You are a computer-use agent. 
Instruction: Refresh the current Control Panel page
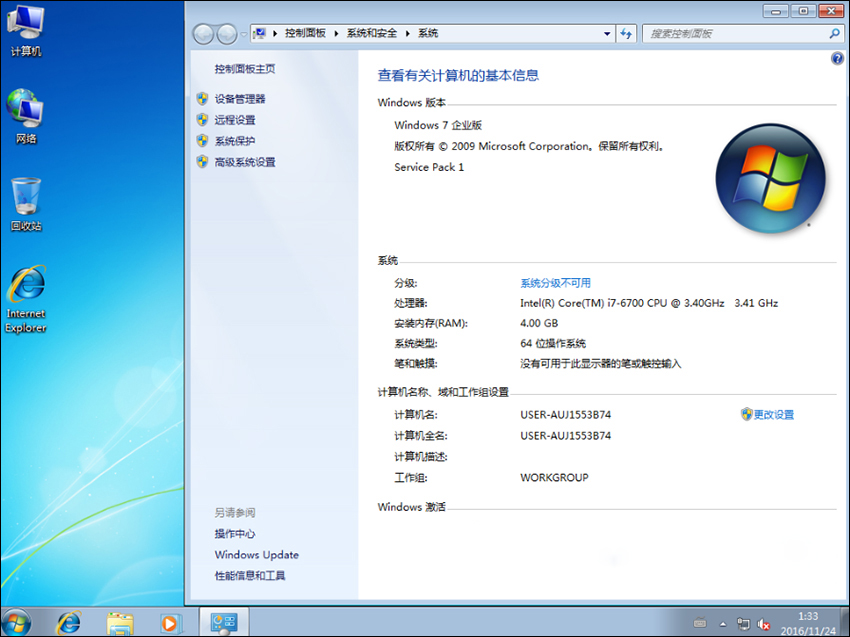[626, 33]
